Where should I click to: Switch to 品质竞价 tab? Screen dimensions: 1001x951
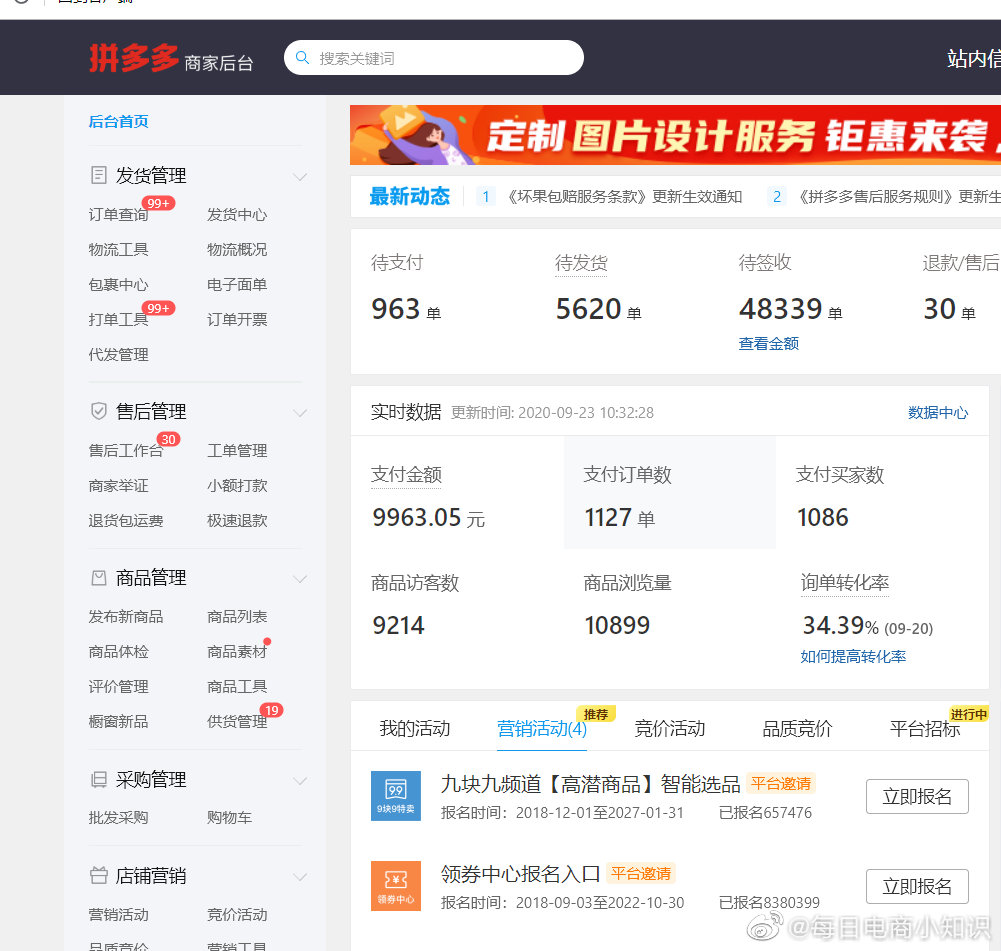(x=797, y=728)
